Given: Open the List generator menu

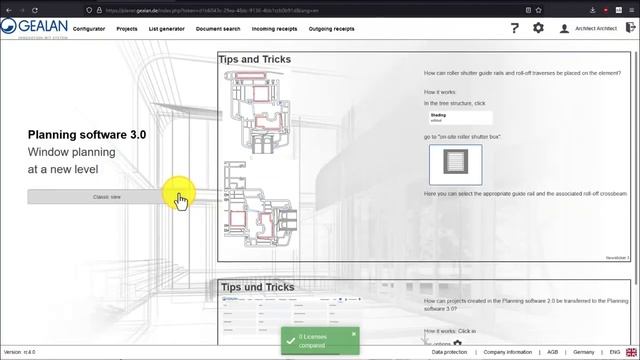Looking at the screenshot, I should pos(167,29).
